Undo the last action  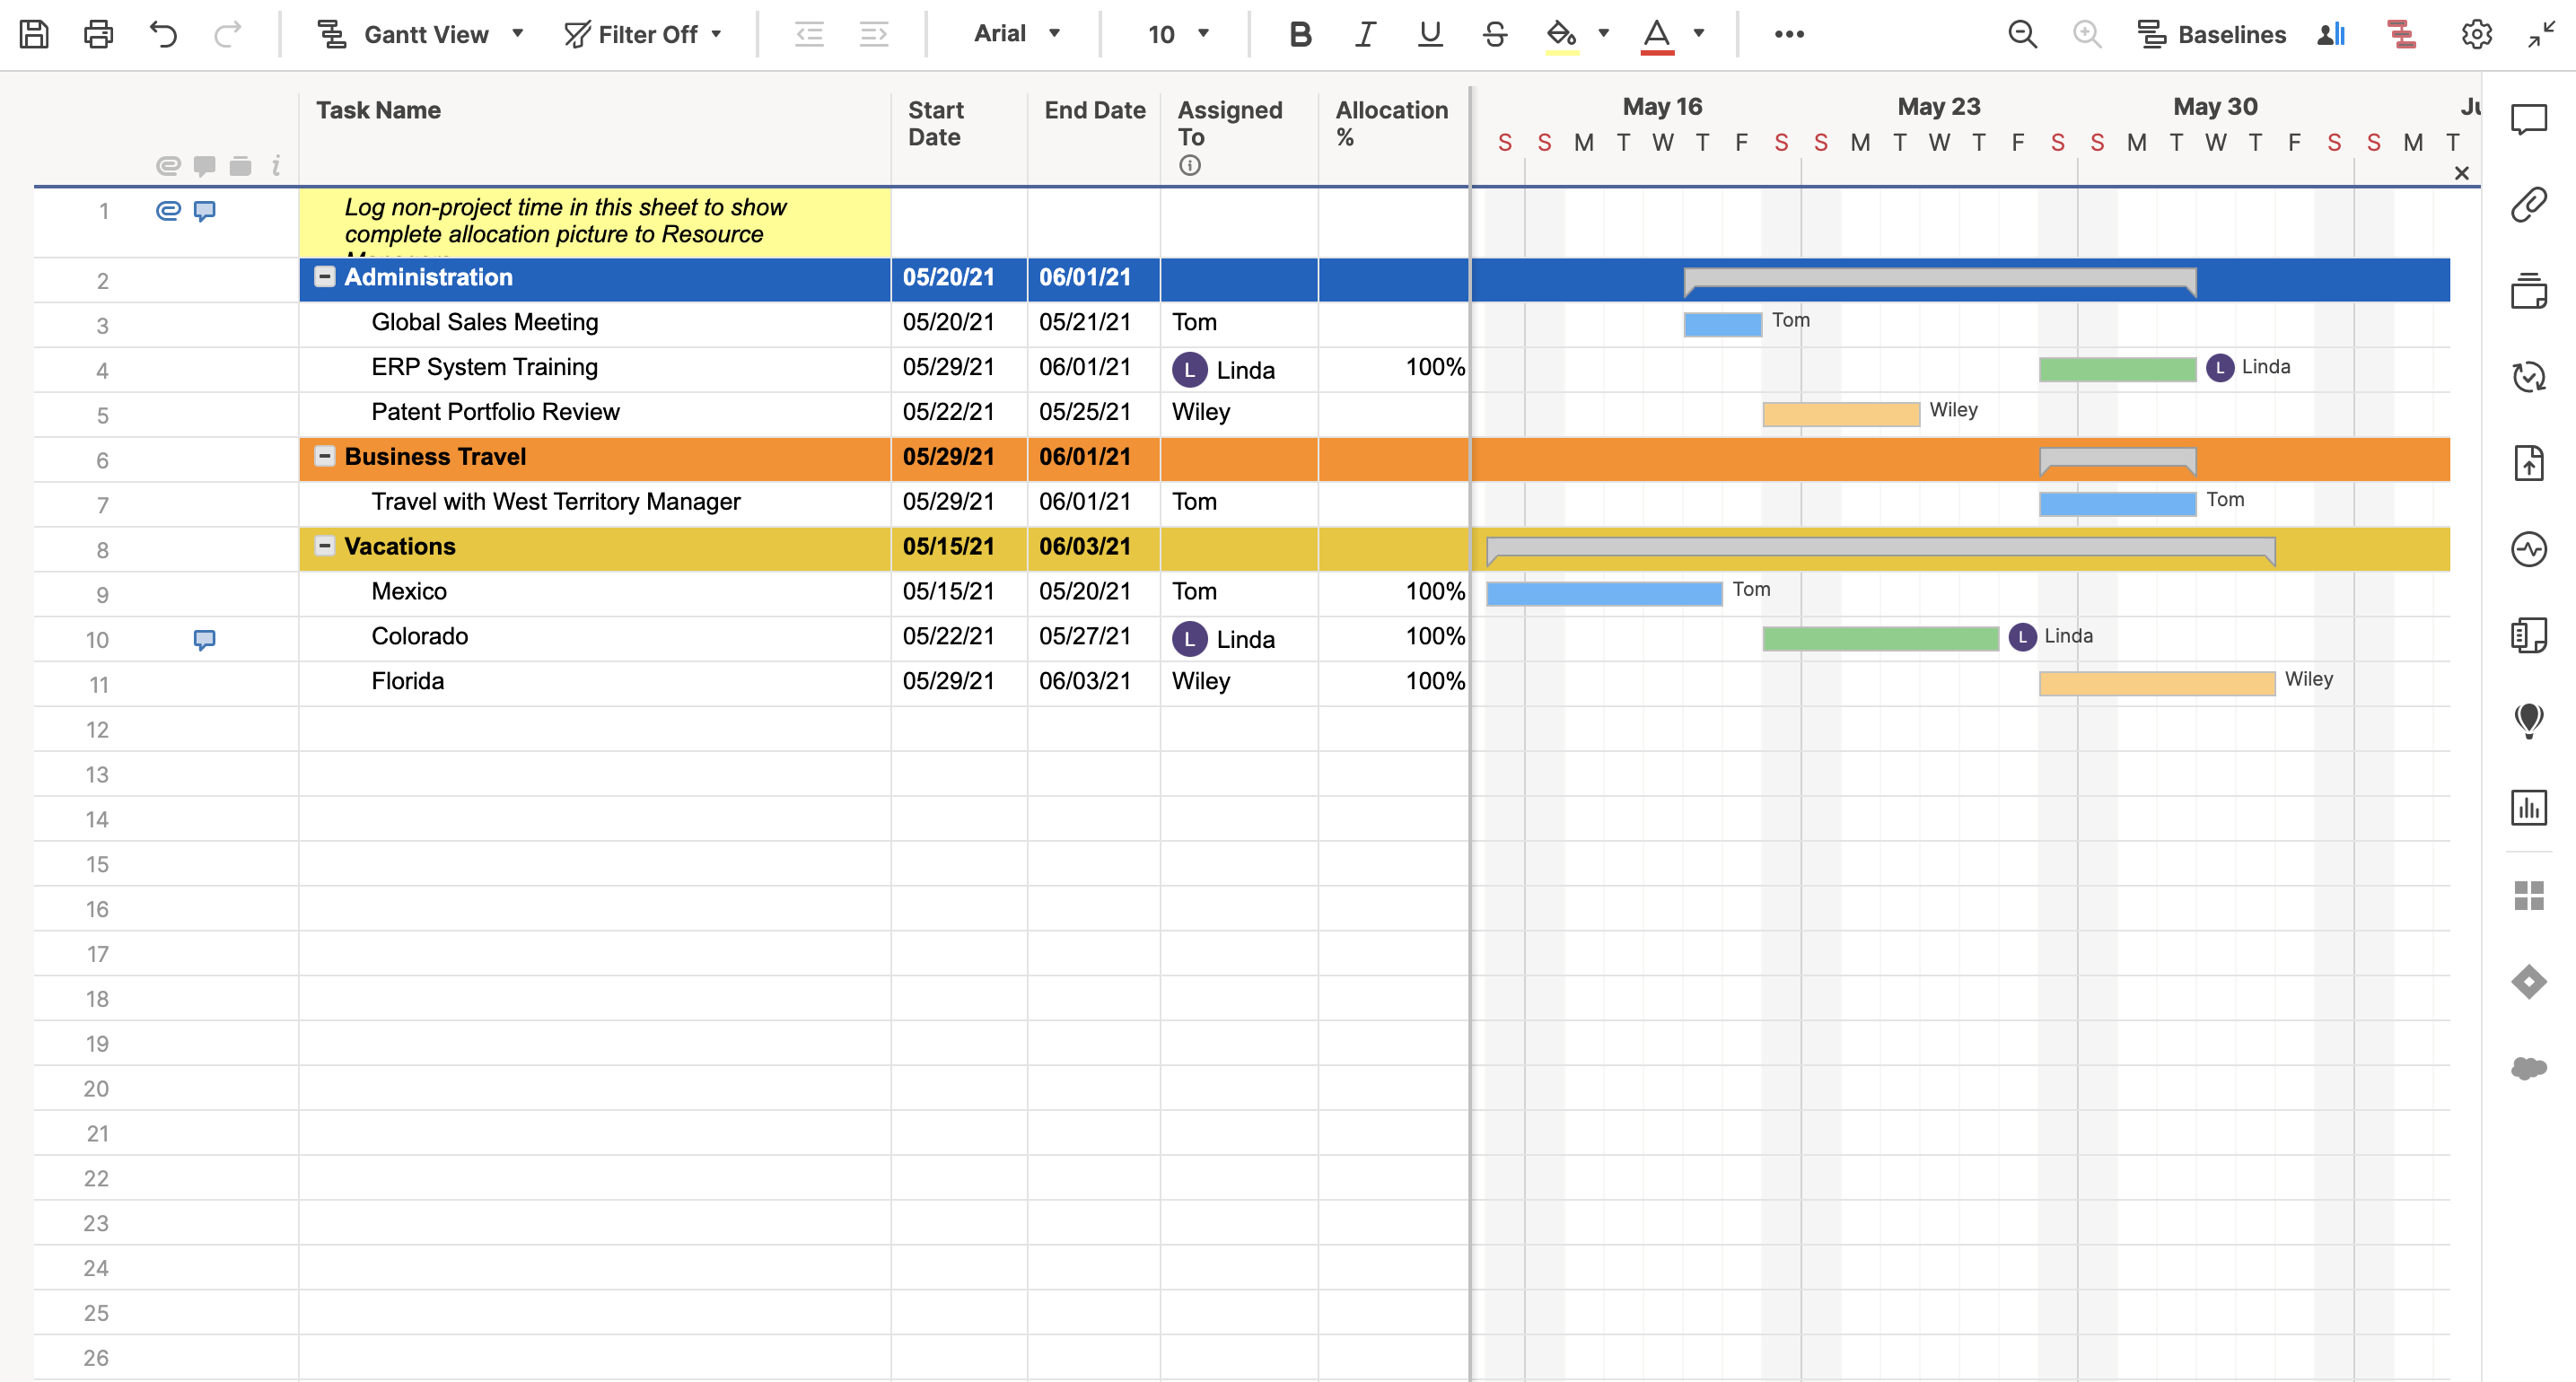click(163, 34)
